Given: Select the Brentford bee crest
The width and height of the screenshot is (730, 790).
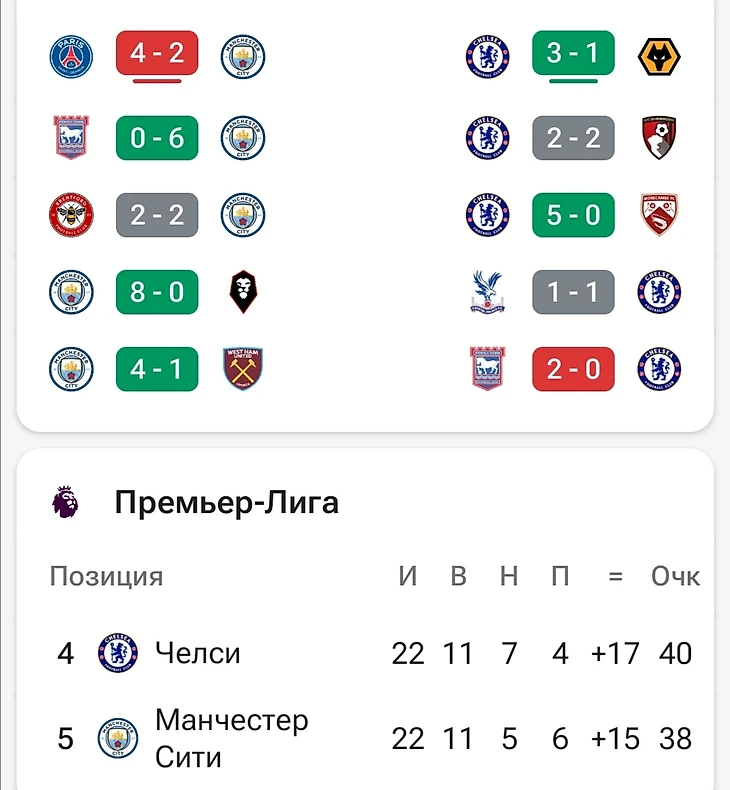Looking at the screenshot, I should click(x=71, y=215).
